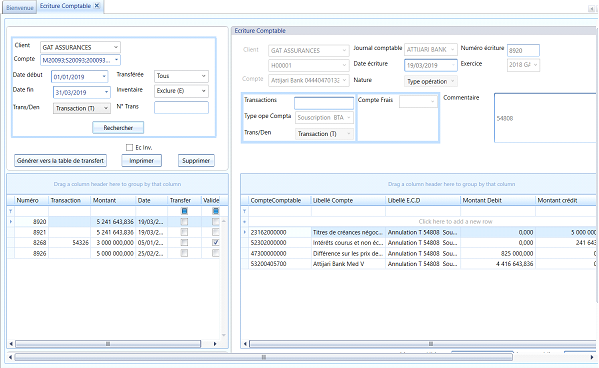Viewport: 599px width, 368px height.
Task: Click left grid scroll right arrow
Action: 215,344
